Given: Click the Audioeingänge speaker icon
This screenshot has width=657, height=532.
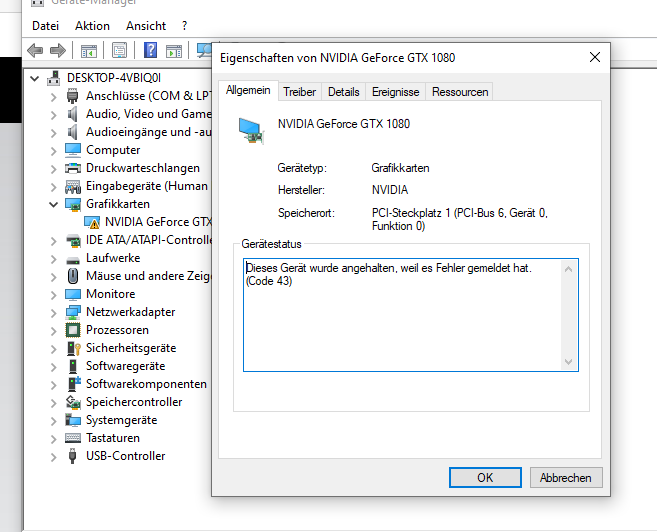Looking at the screenshot, I should point(72,132).
